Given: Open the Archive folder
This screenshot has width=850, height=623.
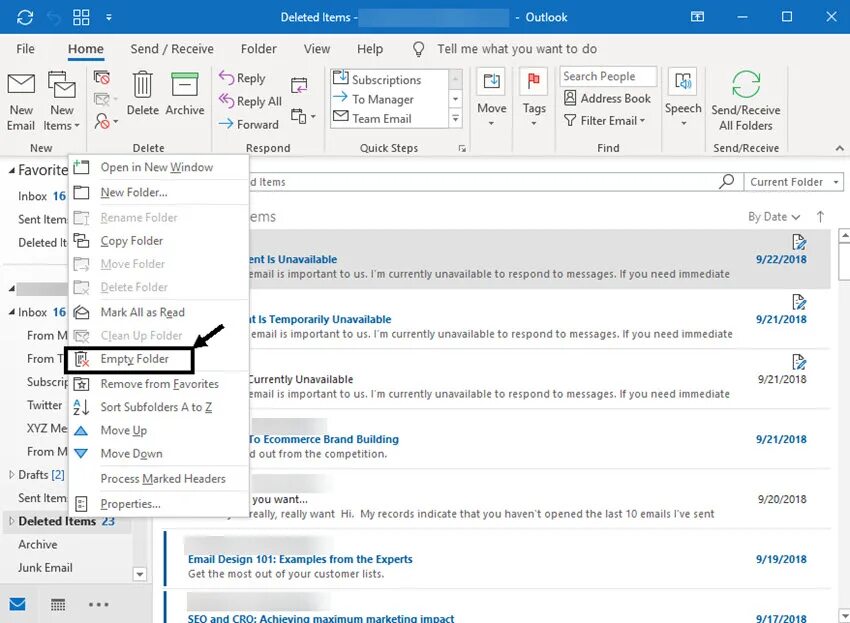Looking at the screenshot, I should click(37, 544).
